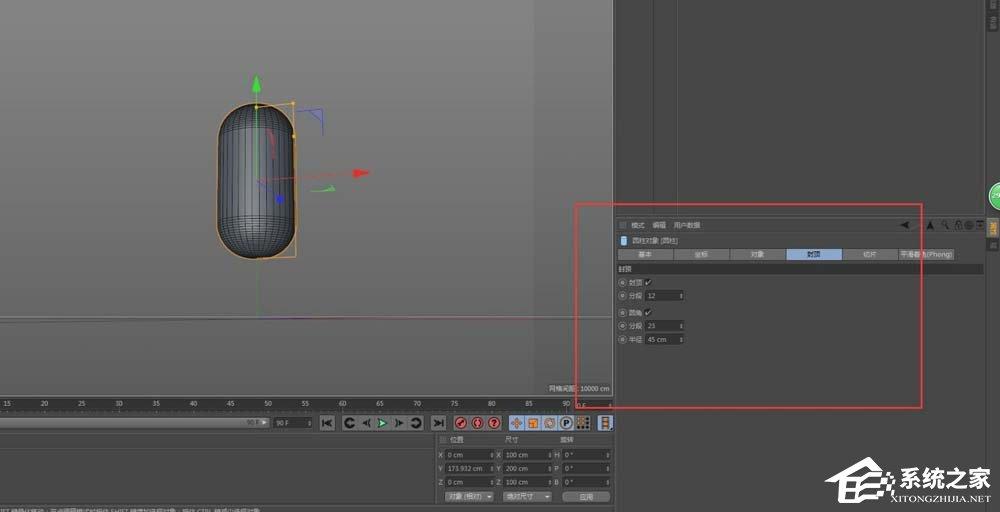Open the coordinate manager menu icon beside 位置

(443, 440)
